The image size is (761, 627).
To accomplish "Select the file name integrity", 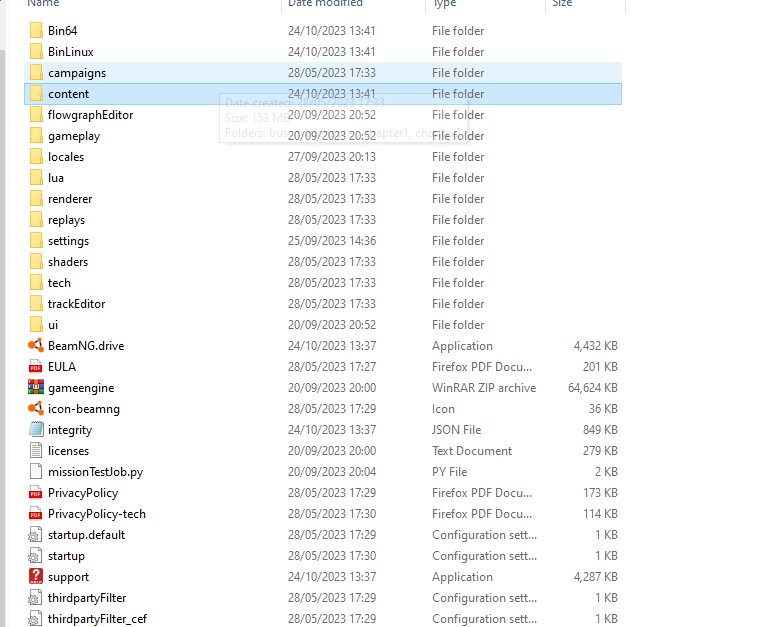I will (x=70, y=430).
